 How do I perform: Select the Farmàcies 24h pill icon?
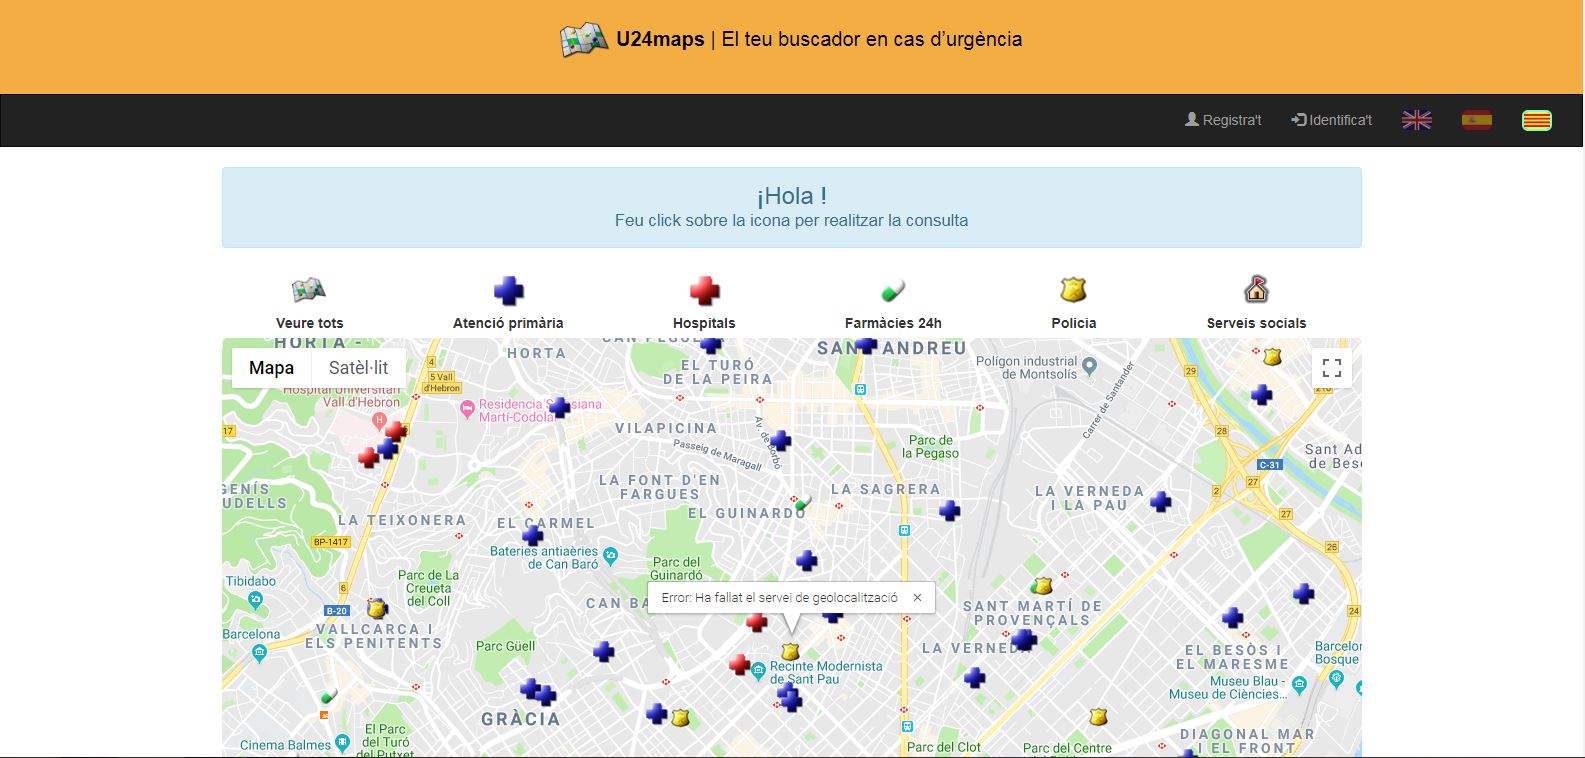click(x=893, y=291)
